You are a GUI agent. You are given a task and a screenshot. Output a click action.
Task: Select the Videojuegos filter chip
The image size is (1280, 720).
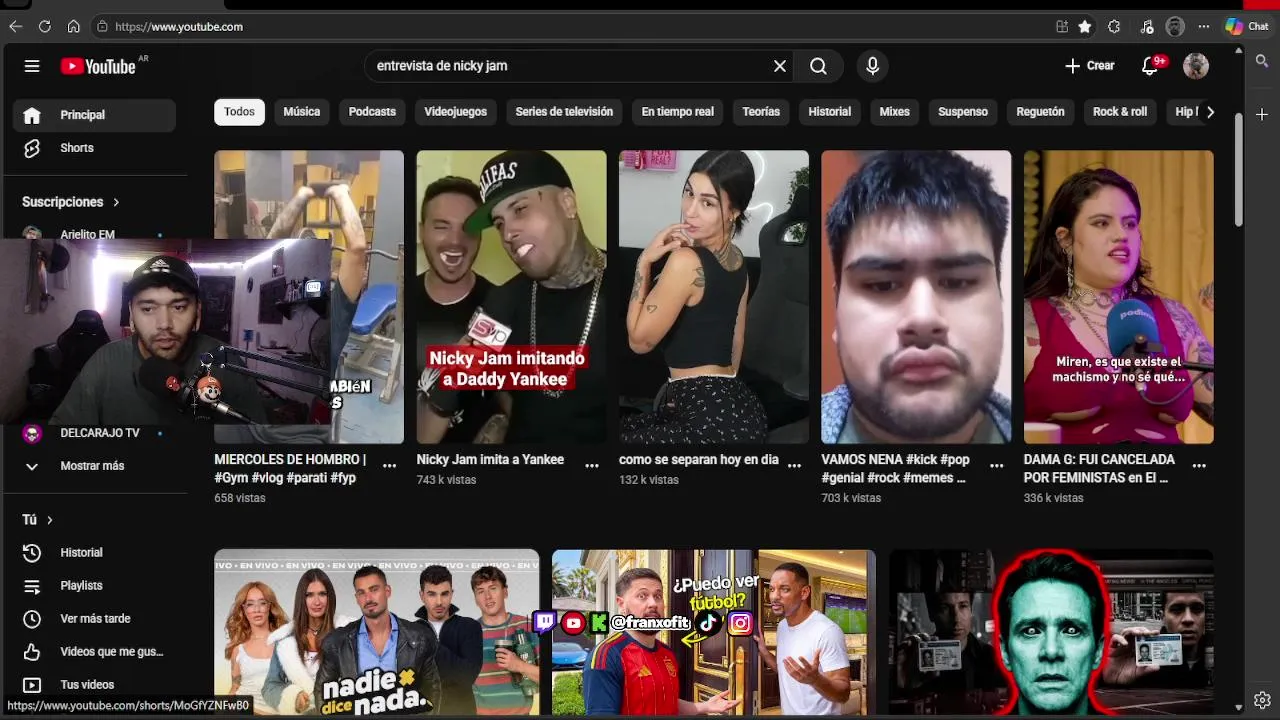pos(455,112)
